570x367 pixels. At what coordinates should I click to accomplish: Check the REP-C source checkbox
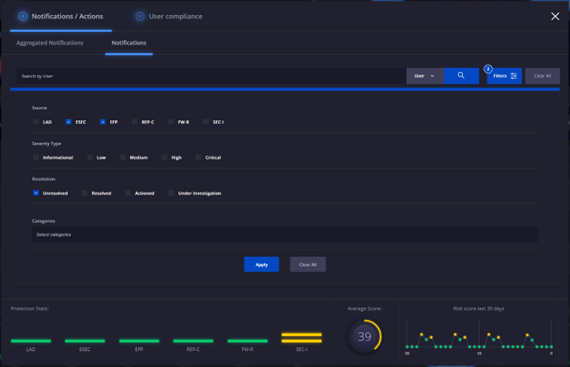135,122
